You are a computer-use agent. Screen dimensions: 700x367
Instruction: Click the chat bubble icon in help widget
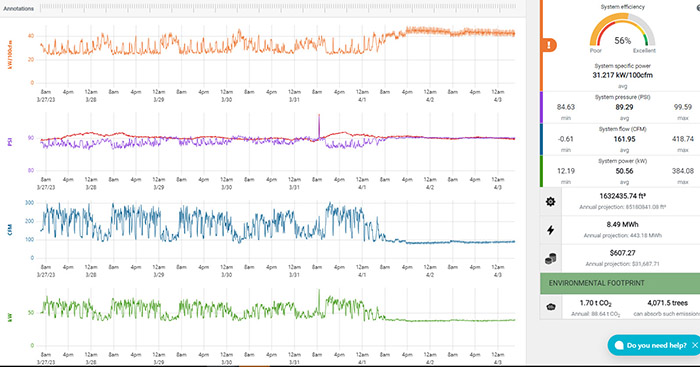coord(619,345)
